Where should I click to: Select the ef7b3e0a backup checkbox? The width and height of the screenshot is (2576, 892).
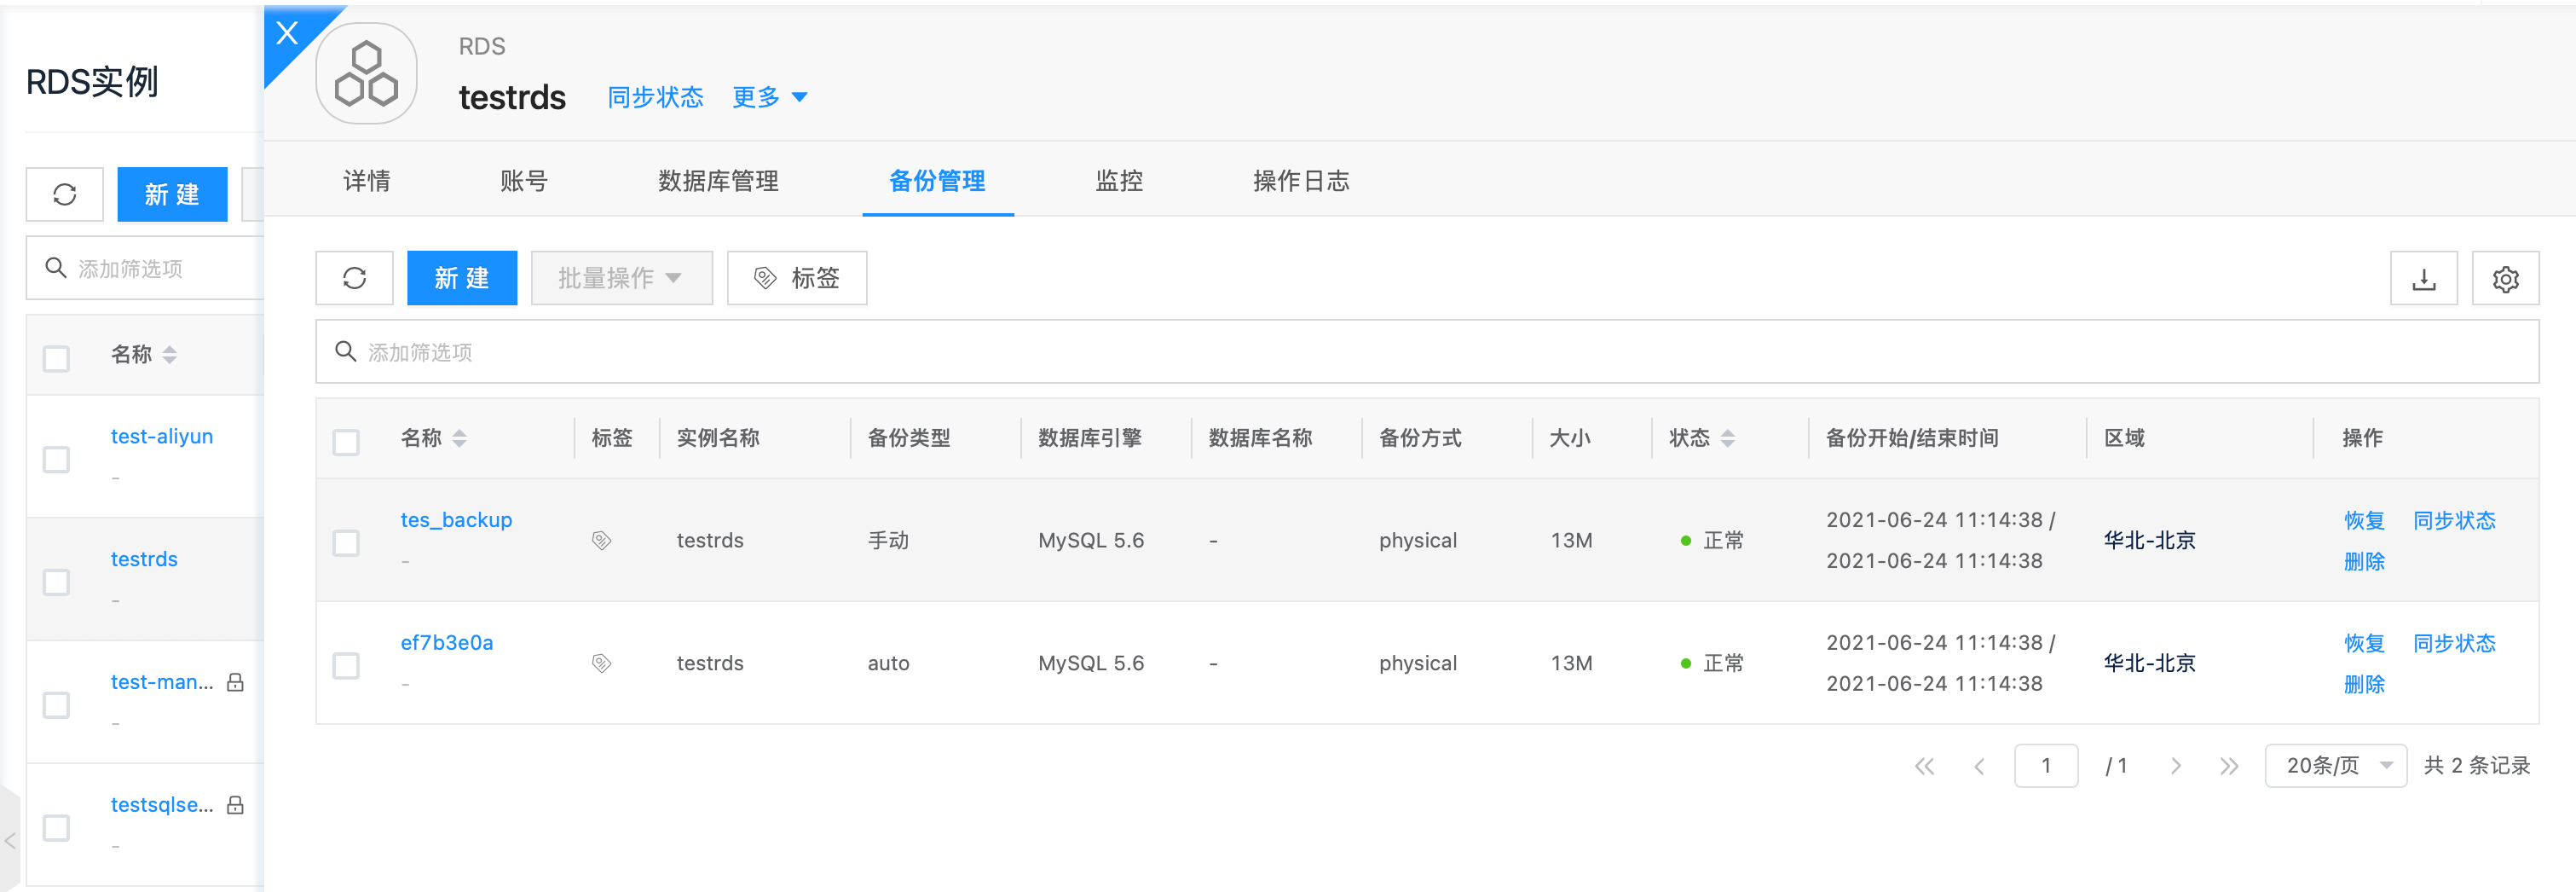(x=346, y=666)
